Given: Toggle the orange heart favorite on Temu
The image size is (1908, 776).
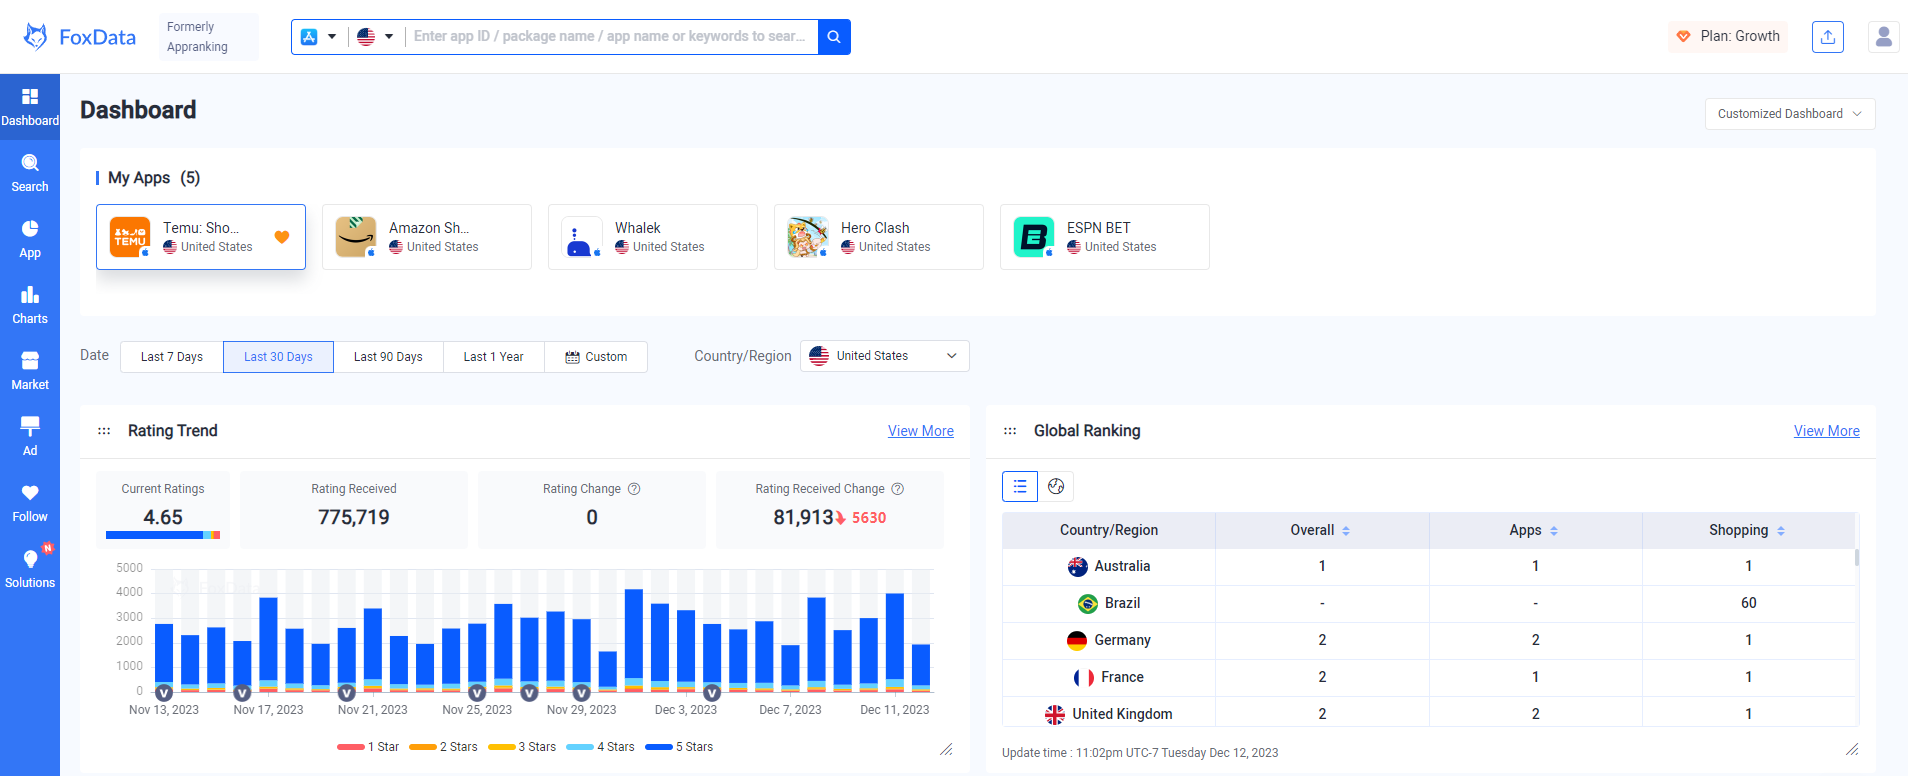Looking at the screenshot, I should point(282,237).
